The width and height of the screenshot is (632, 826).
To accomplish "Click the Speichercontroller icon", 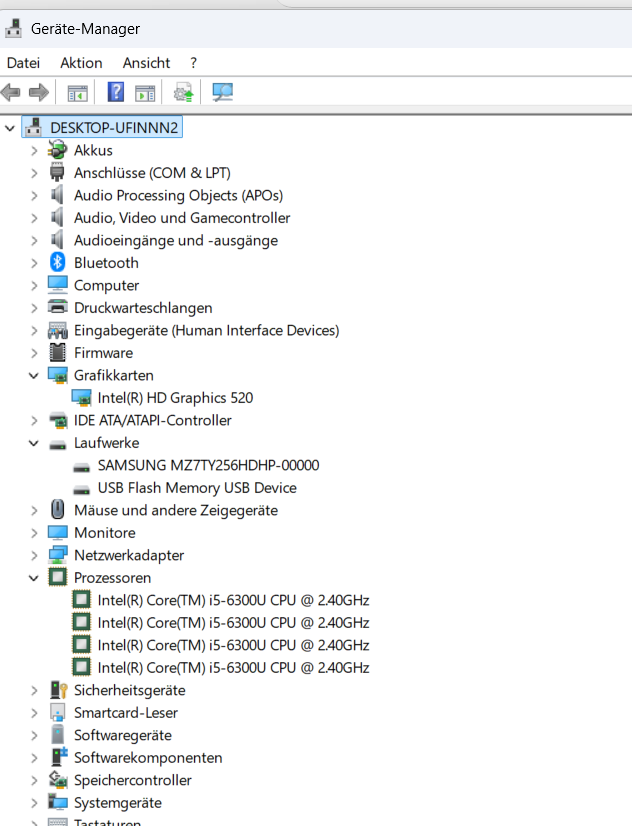I will [58, 780].
